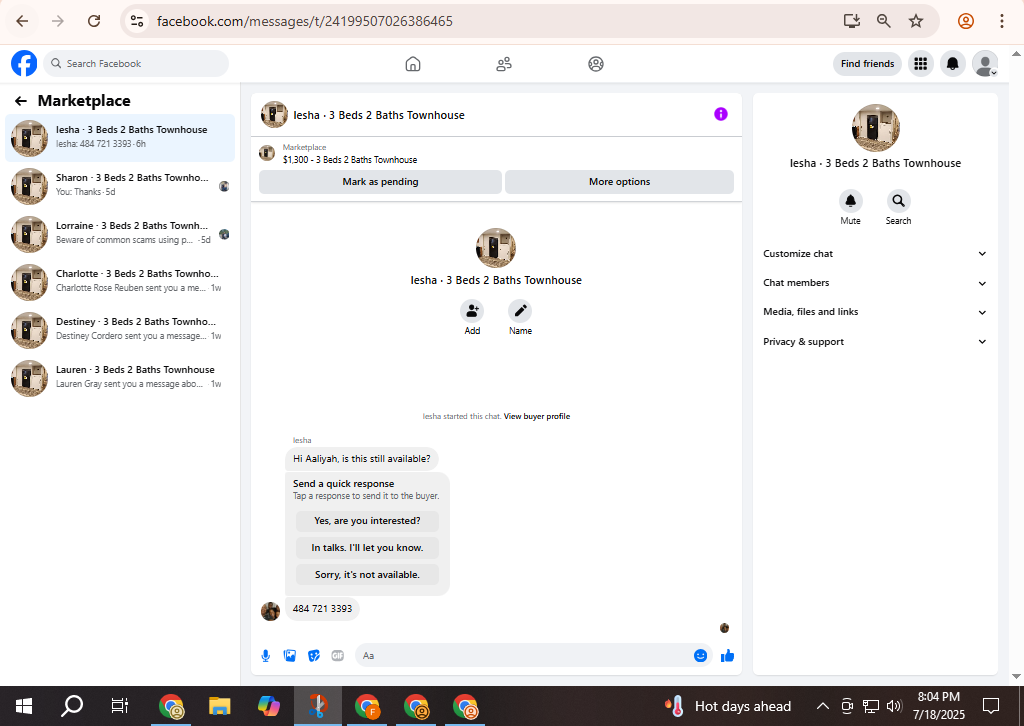
Task: Add people using the Add icon
Action: click(x=472, y=311)
